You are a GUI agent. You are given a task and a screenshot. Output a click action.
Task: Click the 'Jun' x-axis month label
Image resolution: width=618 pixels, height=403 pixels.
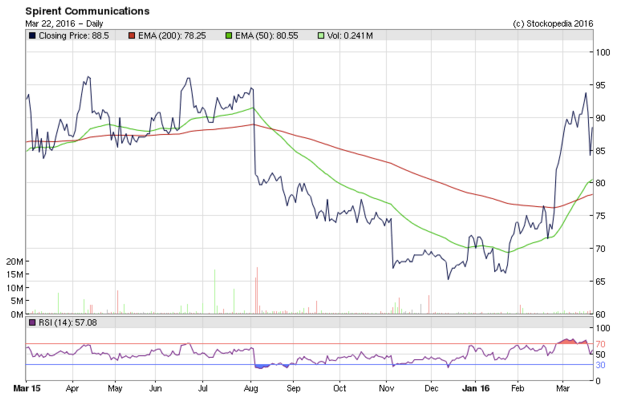(x=155, y=388)
